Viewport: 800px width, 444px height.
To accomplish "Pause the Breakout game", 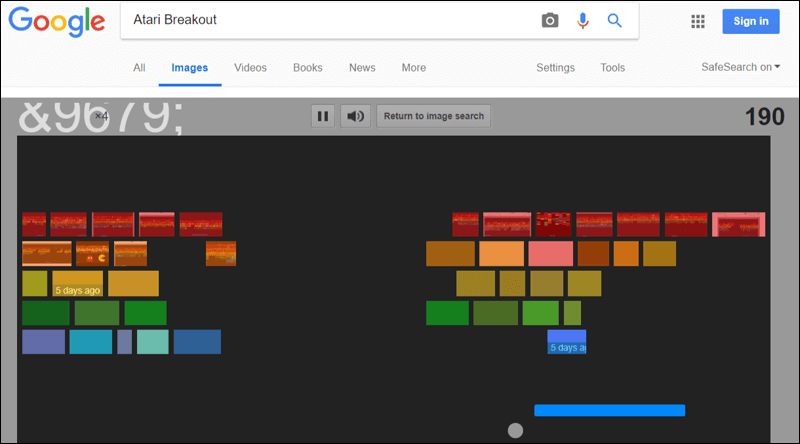I will point(322,116).
